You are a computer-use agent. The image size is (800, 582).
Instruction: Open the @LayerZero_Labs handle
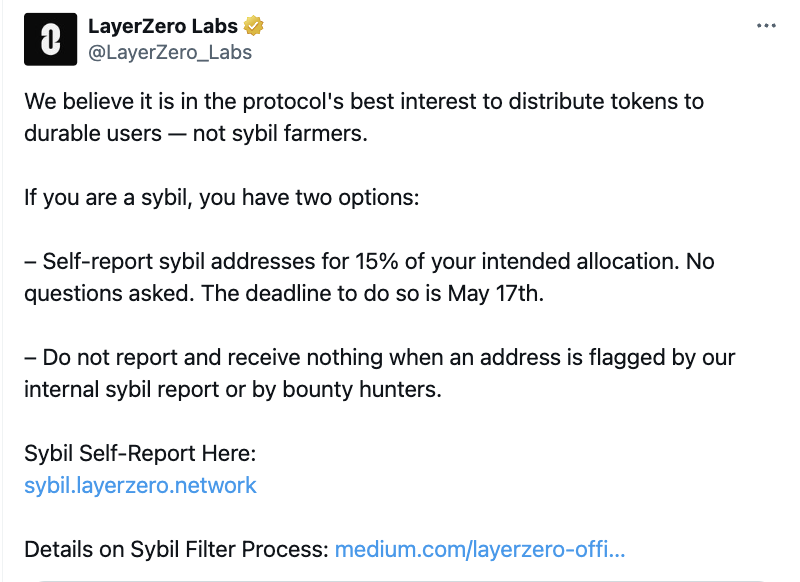(x=170, y=52)
